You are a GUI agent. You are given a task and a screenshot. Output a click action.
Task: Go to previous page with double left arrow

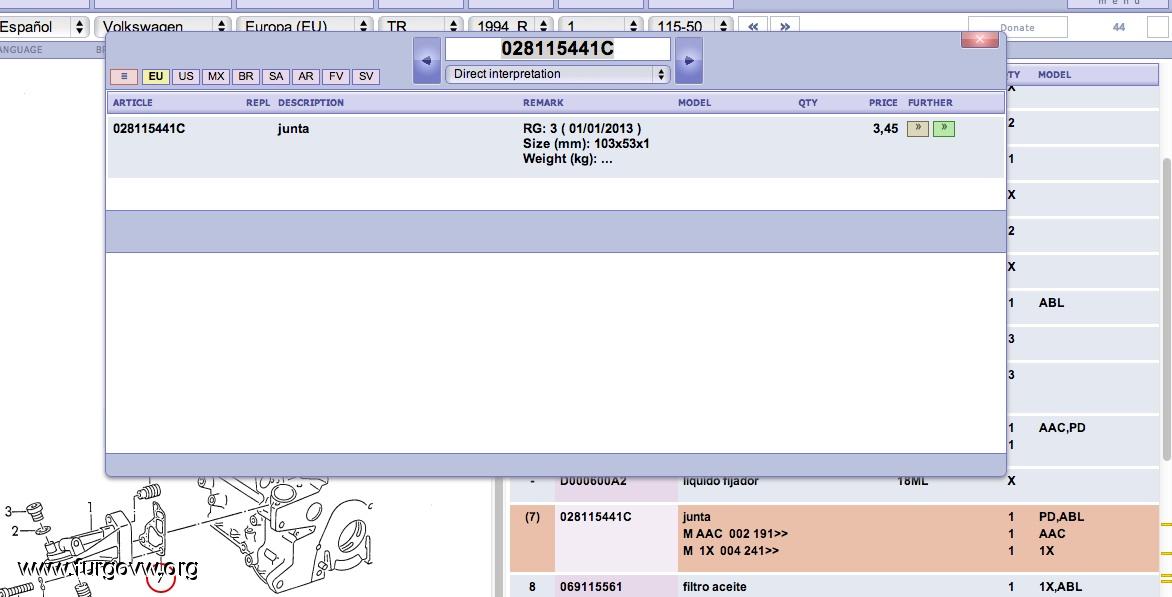pos(753,27)
